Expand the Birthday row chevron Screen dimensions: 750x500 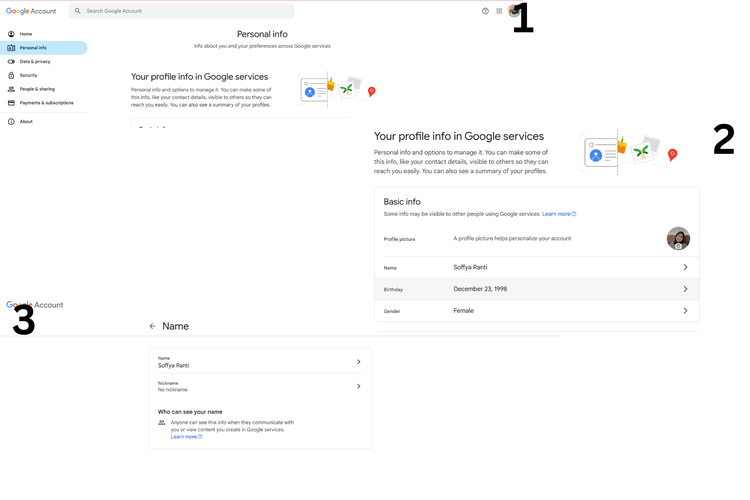click(x=685, y=289)
